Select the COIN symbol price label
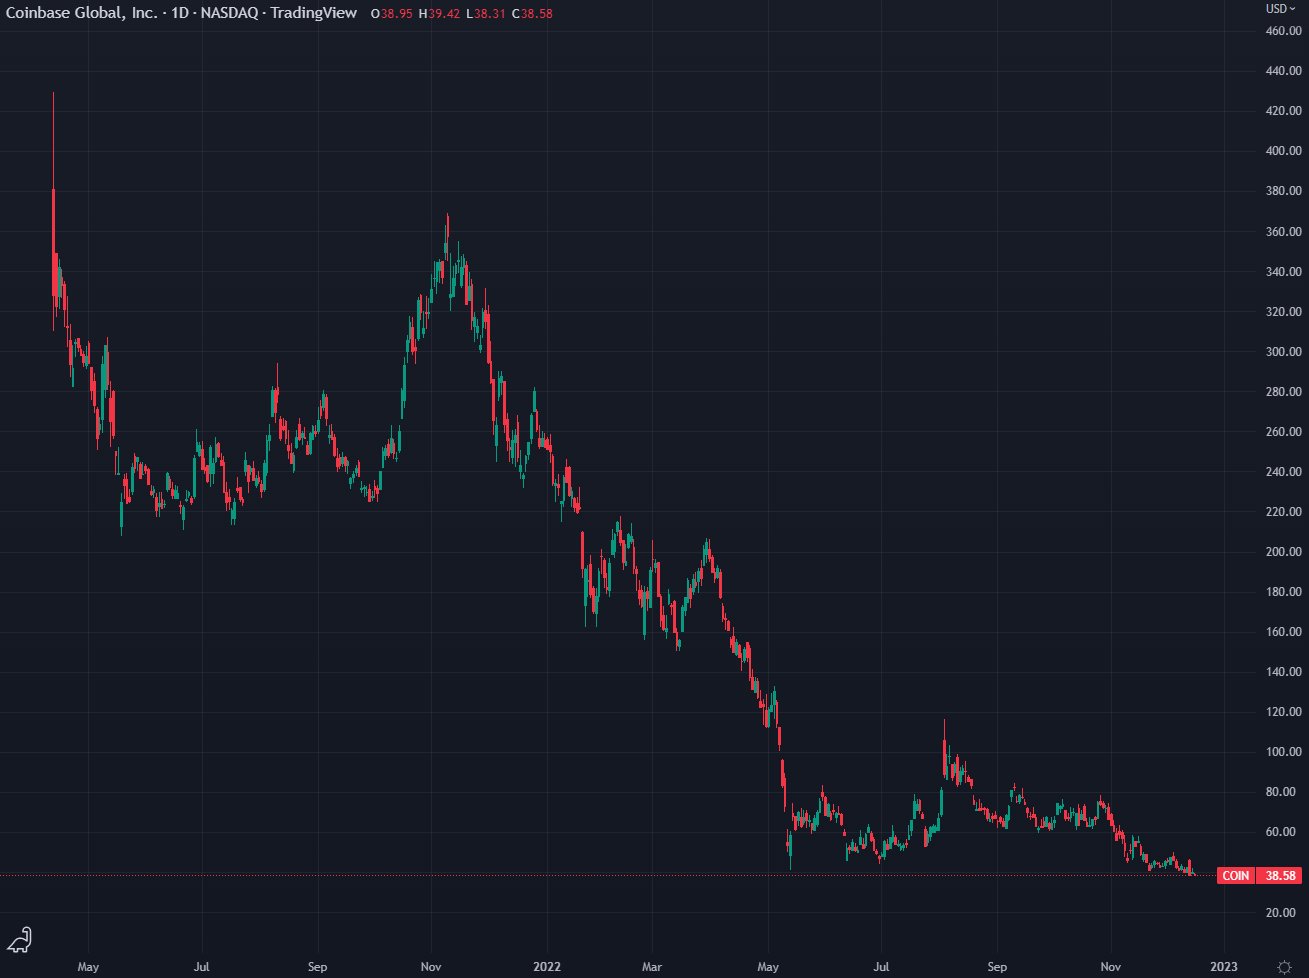 tap(1235, 876)
